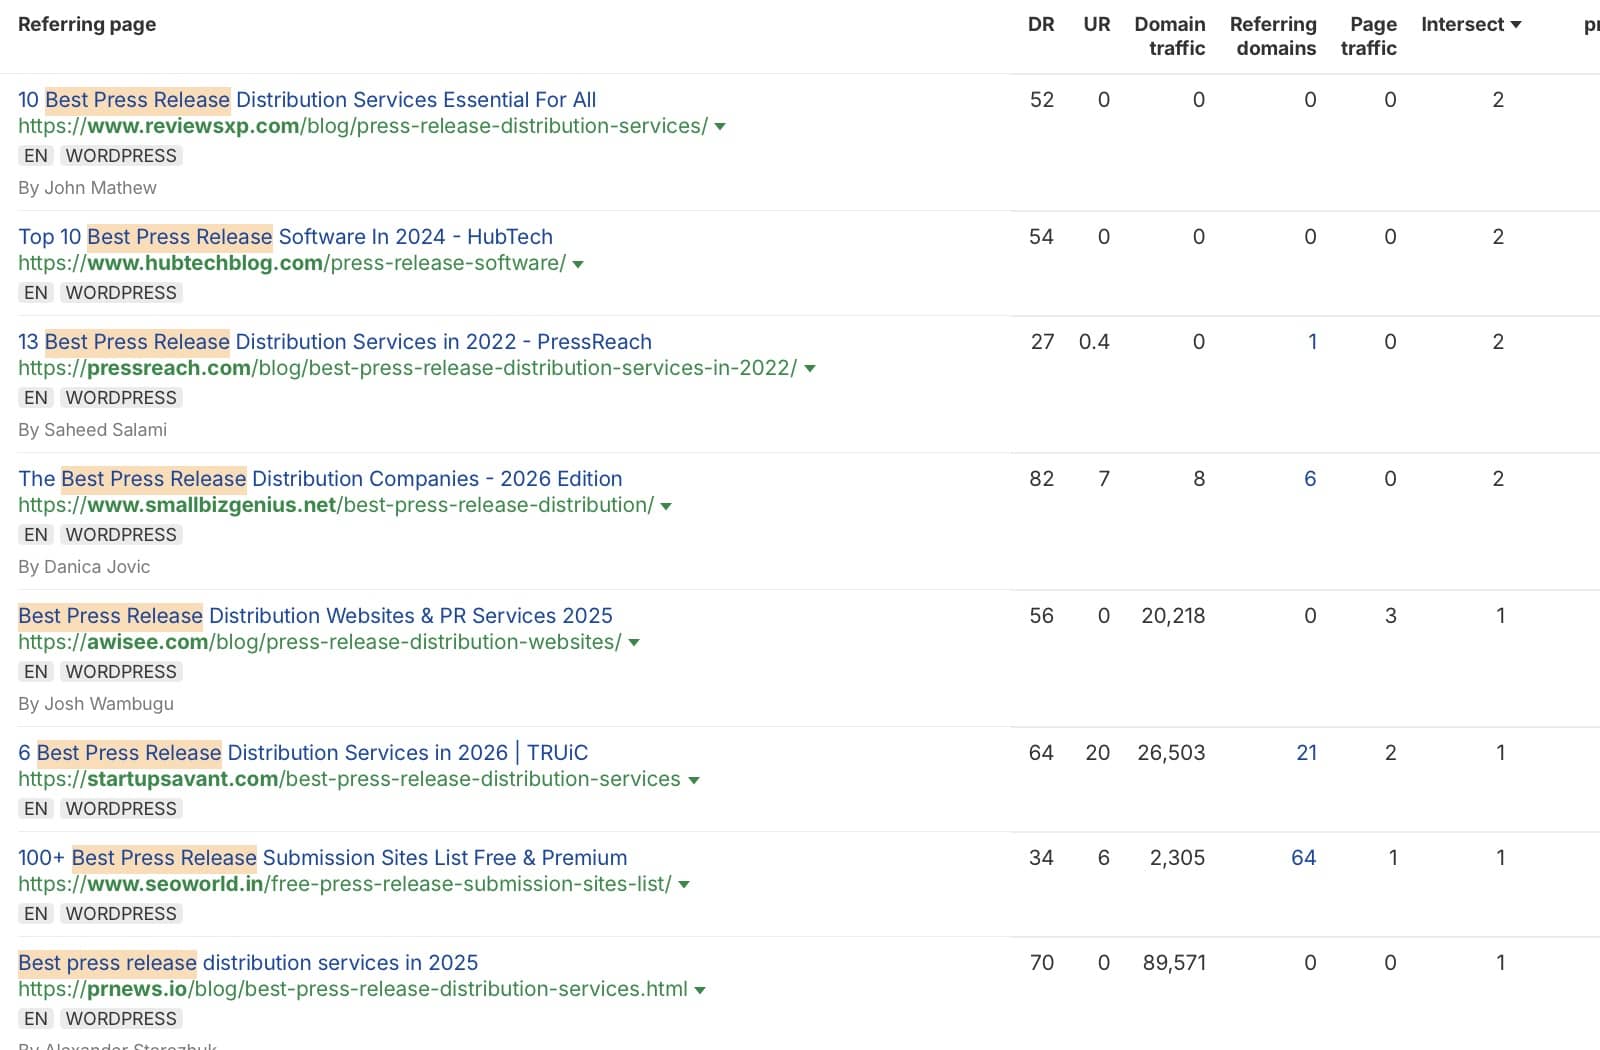This screenshot has height=1050, width=1600.
Task: Click referring domains value 21 for startupsavant.com
Action: (1306, 753)
